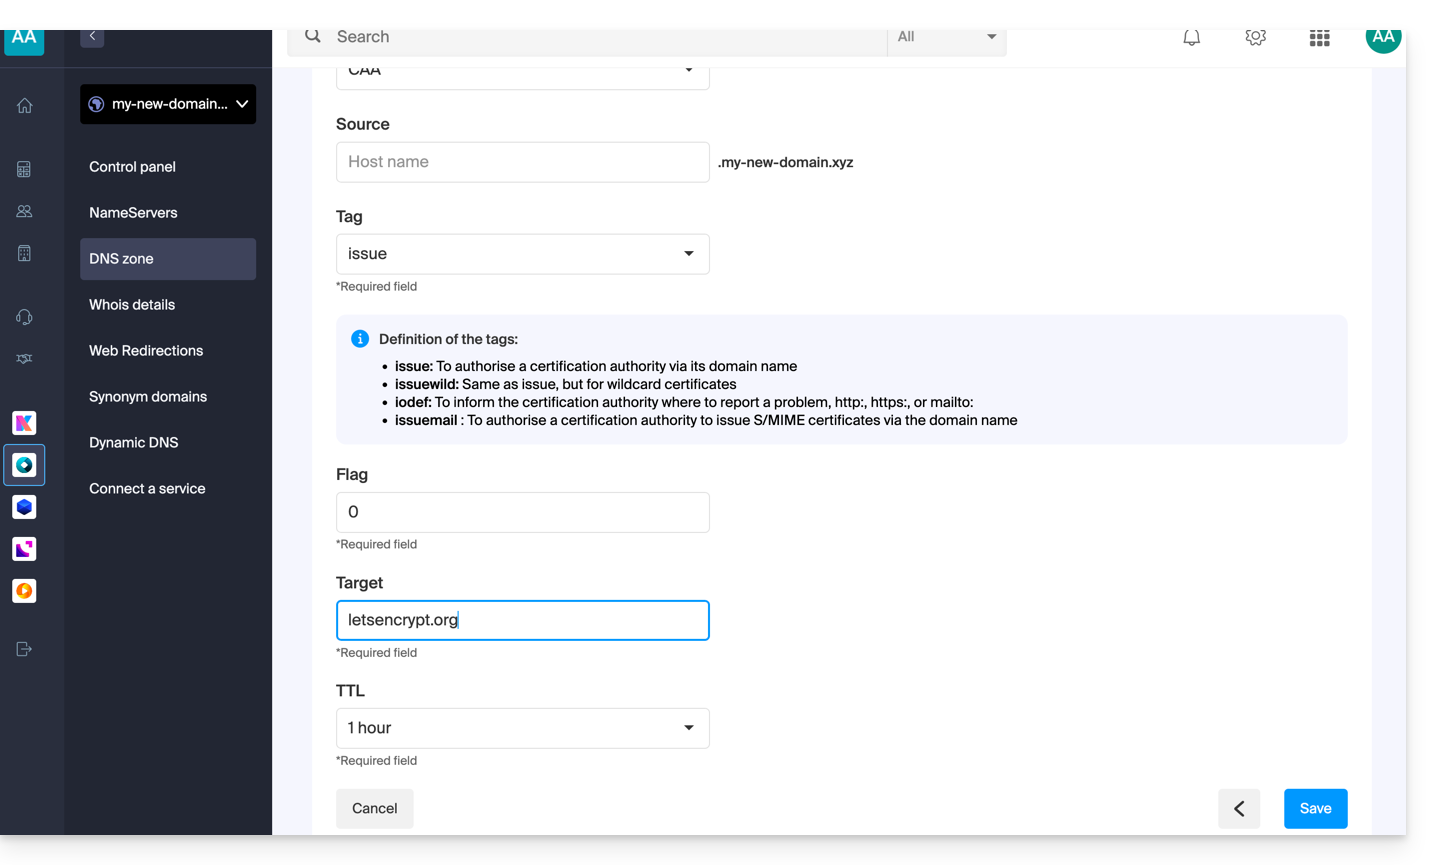The height and width of the screenshot is (865, 1436).
Task: Open the apps grid icon
Action: point(1319,38)
